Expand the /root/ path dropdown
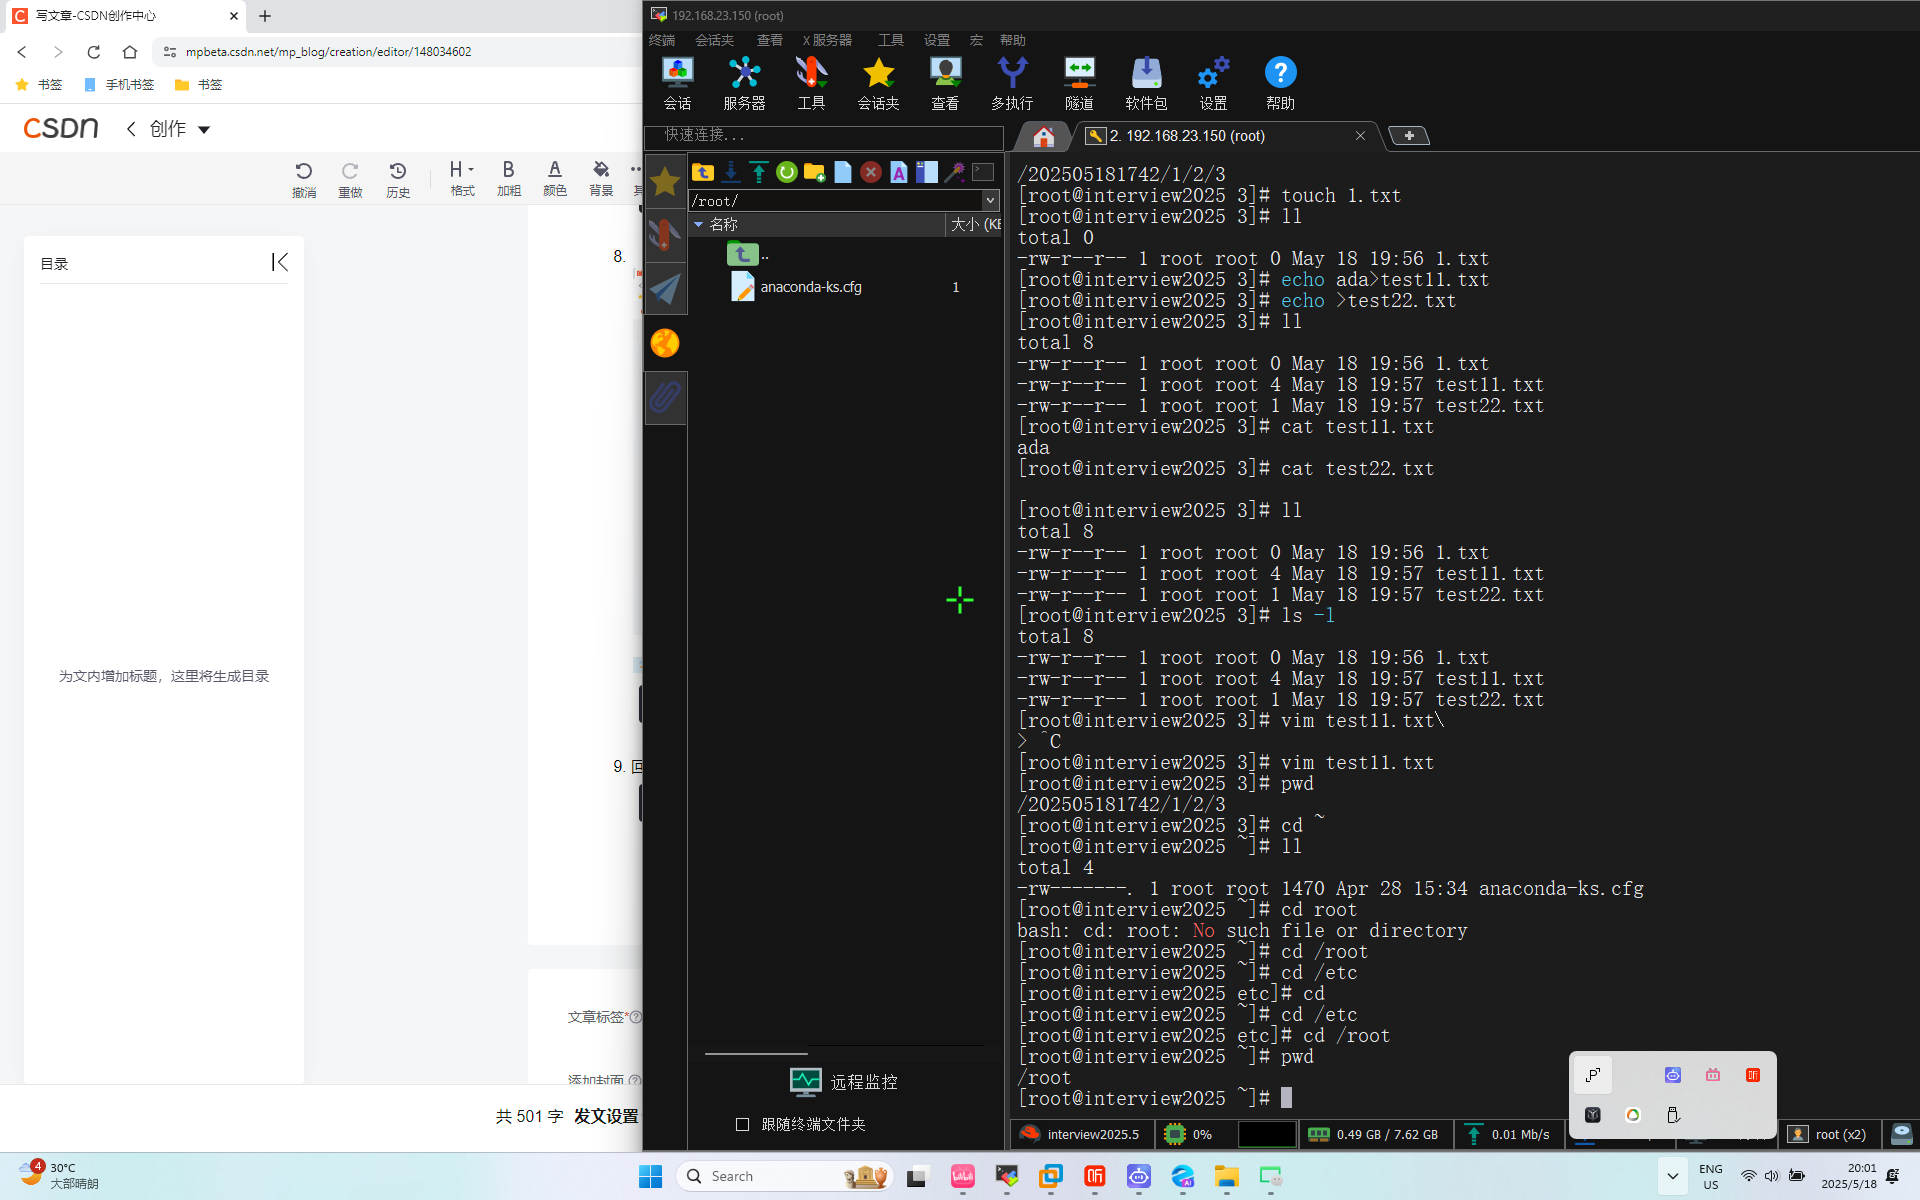This screenshot has height=1200, width=1920. pyautogui.click(x=990, y=201)
